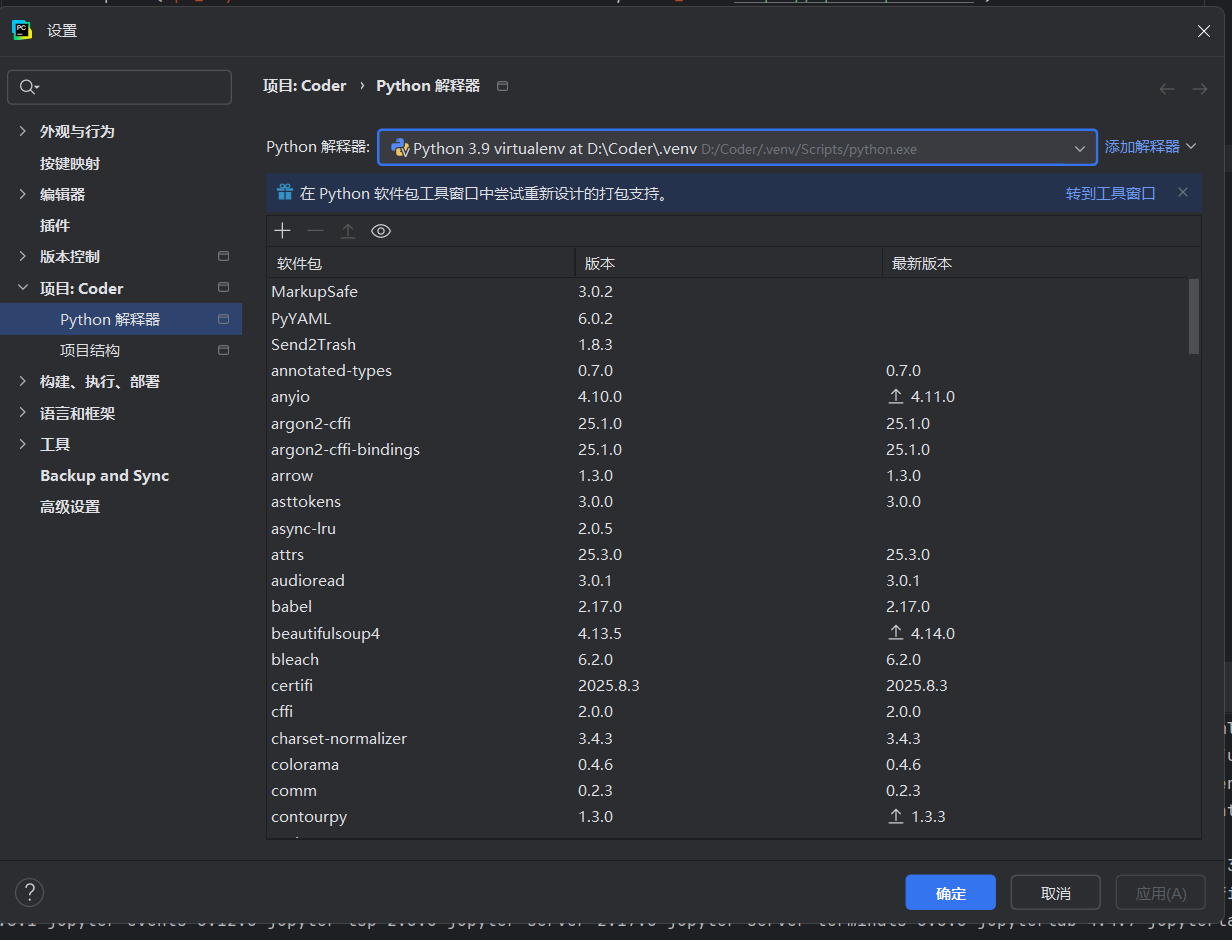Select the MarkupSafe package row
The image size is (1232, 940).
727,292
